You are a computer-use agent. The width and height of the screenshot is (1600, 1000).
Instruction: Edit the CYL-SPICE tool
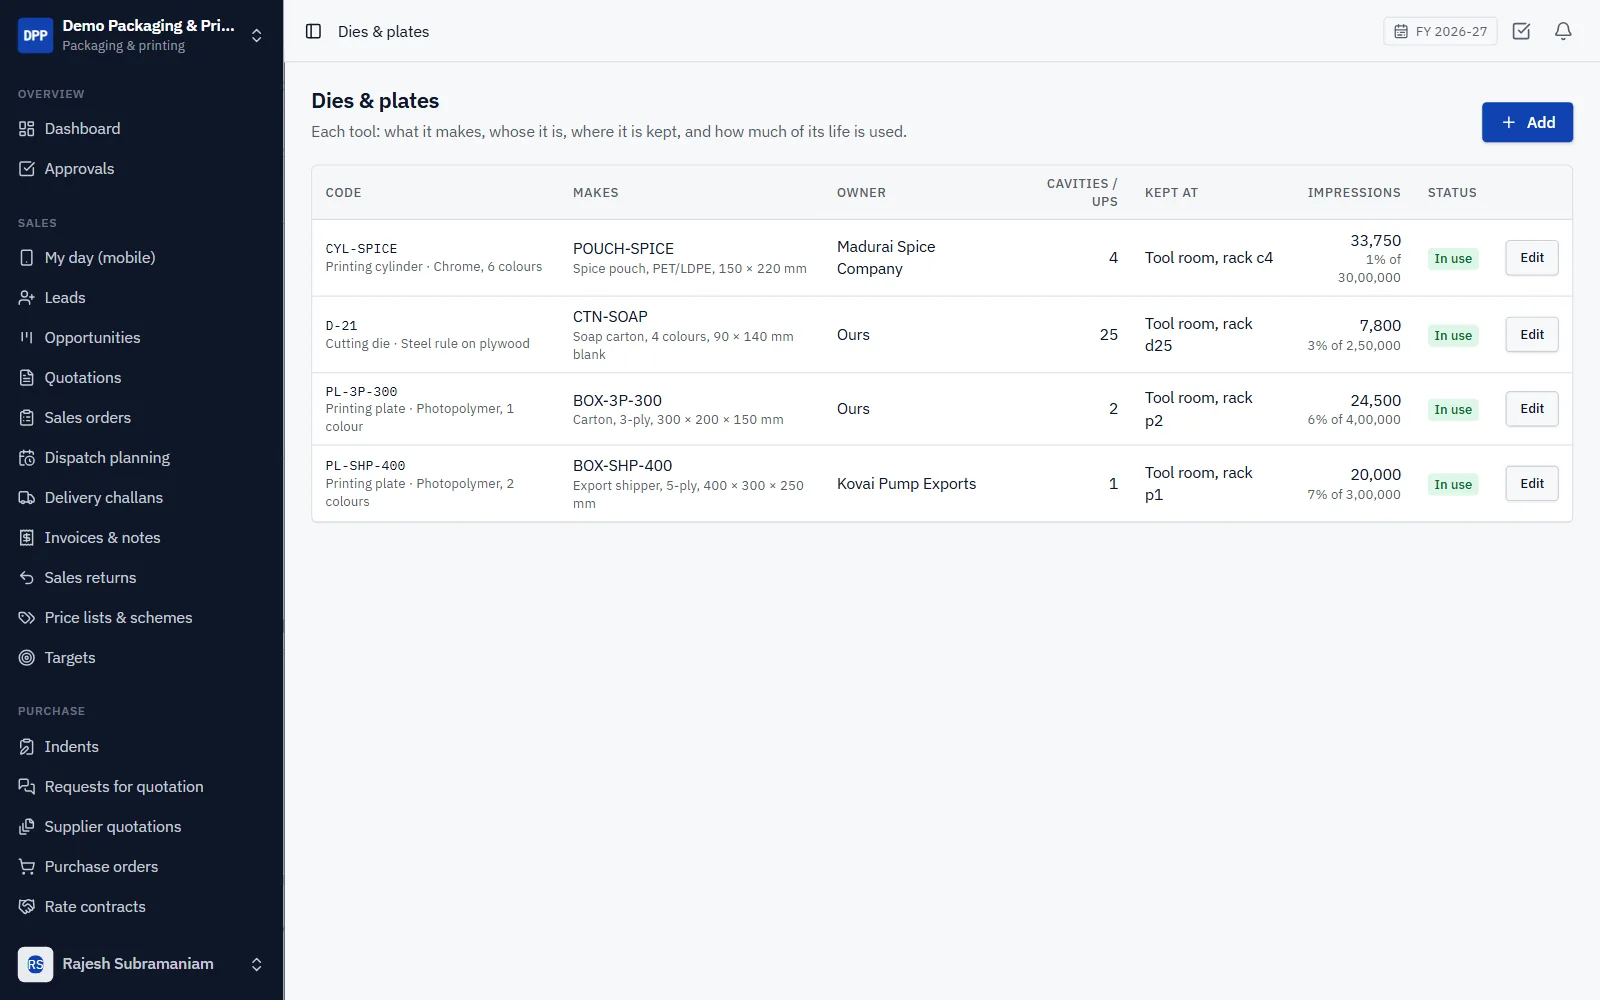pos(1532,258)
